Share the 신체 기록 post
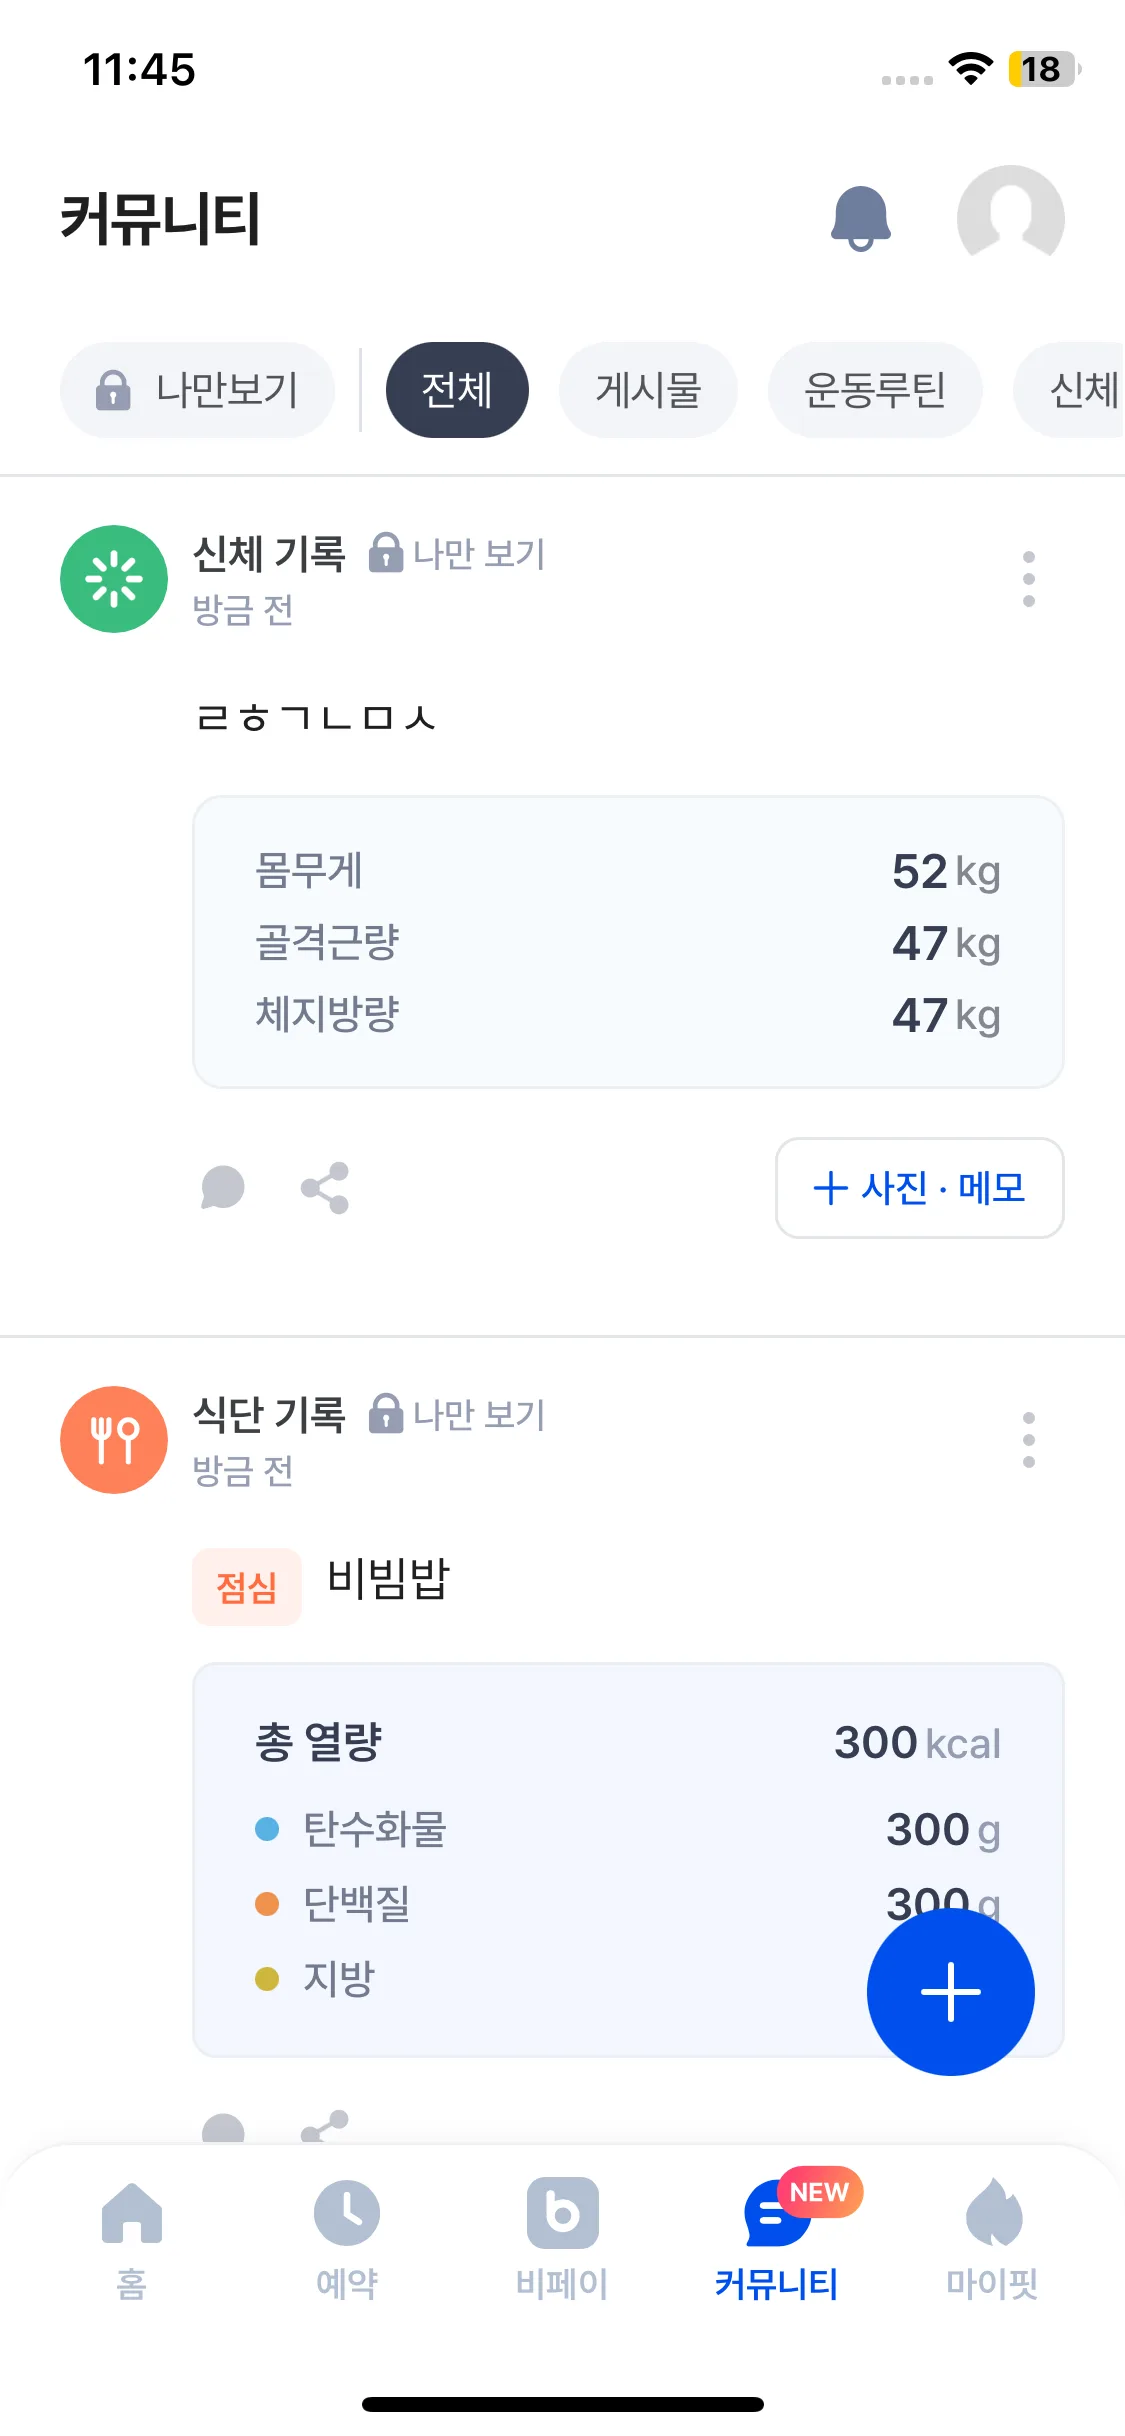Screen dimensions: 1125x2436 [x=325, y=1188]
